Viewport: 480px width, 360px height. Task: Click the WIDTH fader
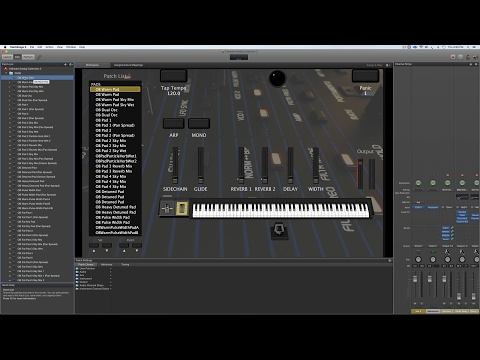tap(315, 165)
